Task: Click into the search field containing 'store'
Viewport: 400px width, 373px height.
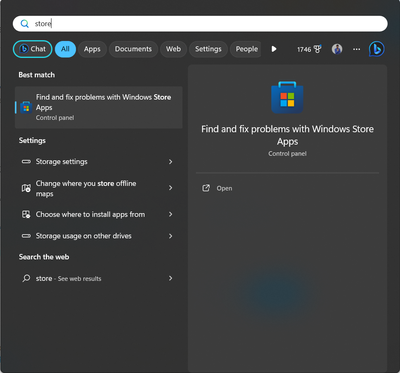Action: click(x=200, y=24)
